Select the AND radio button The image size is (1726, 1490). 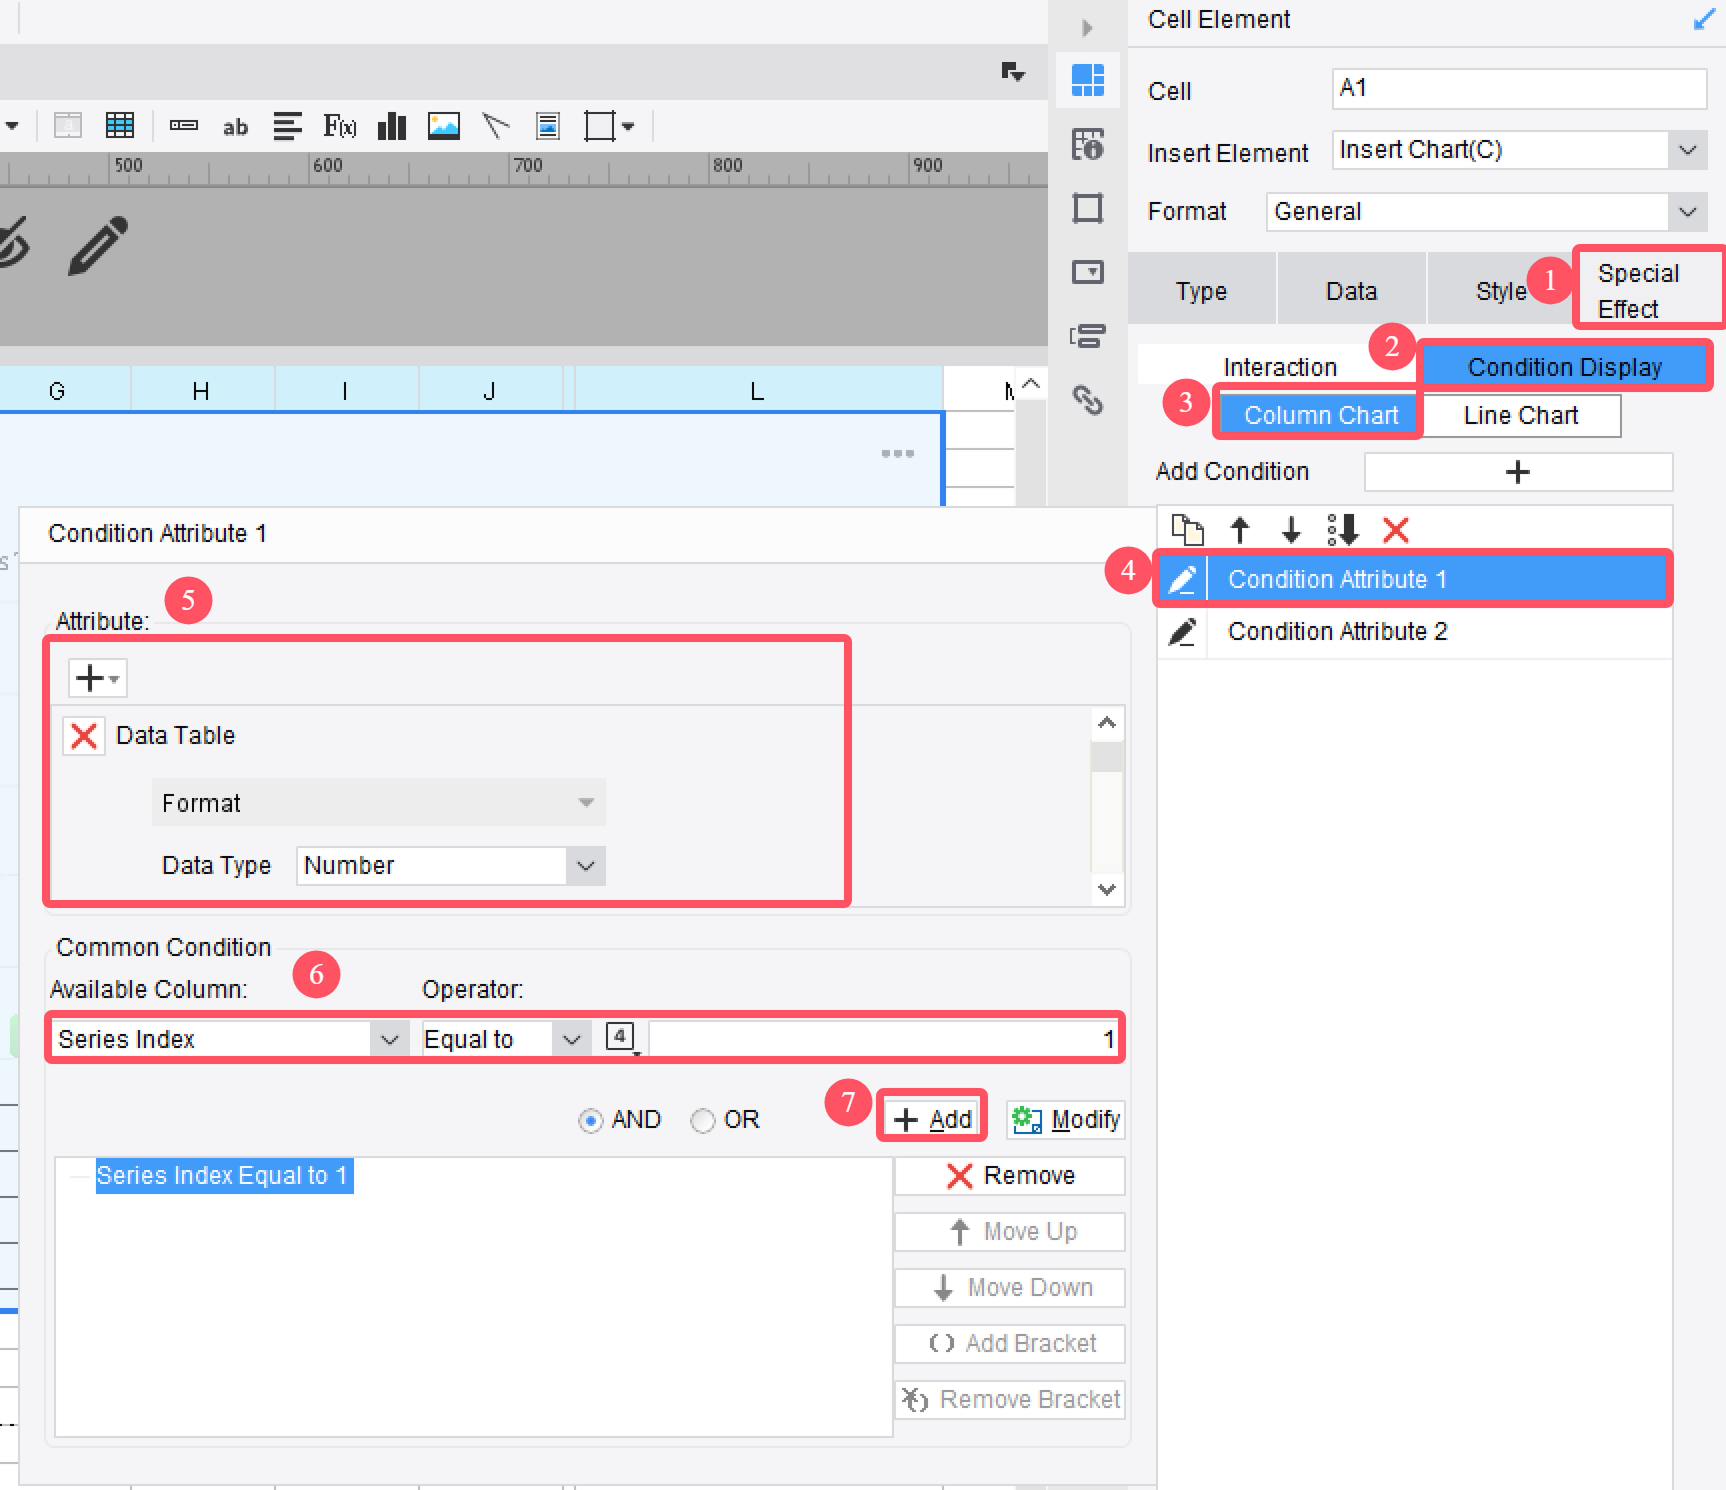[x=591, y=1120]
